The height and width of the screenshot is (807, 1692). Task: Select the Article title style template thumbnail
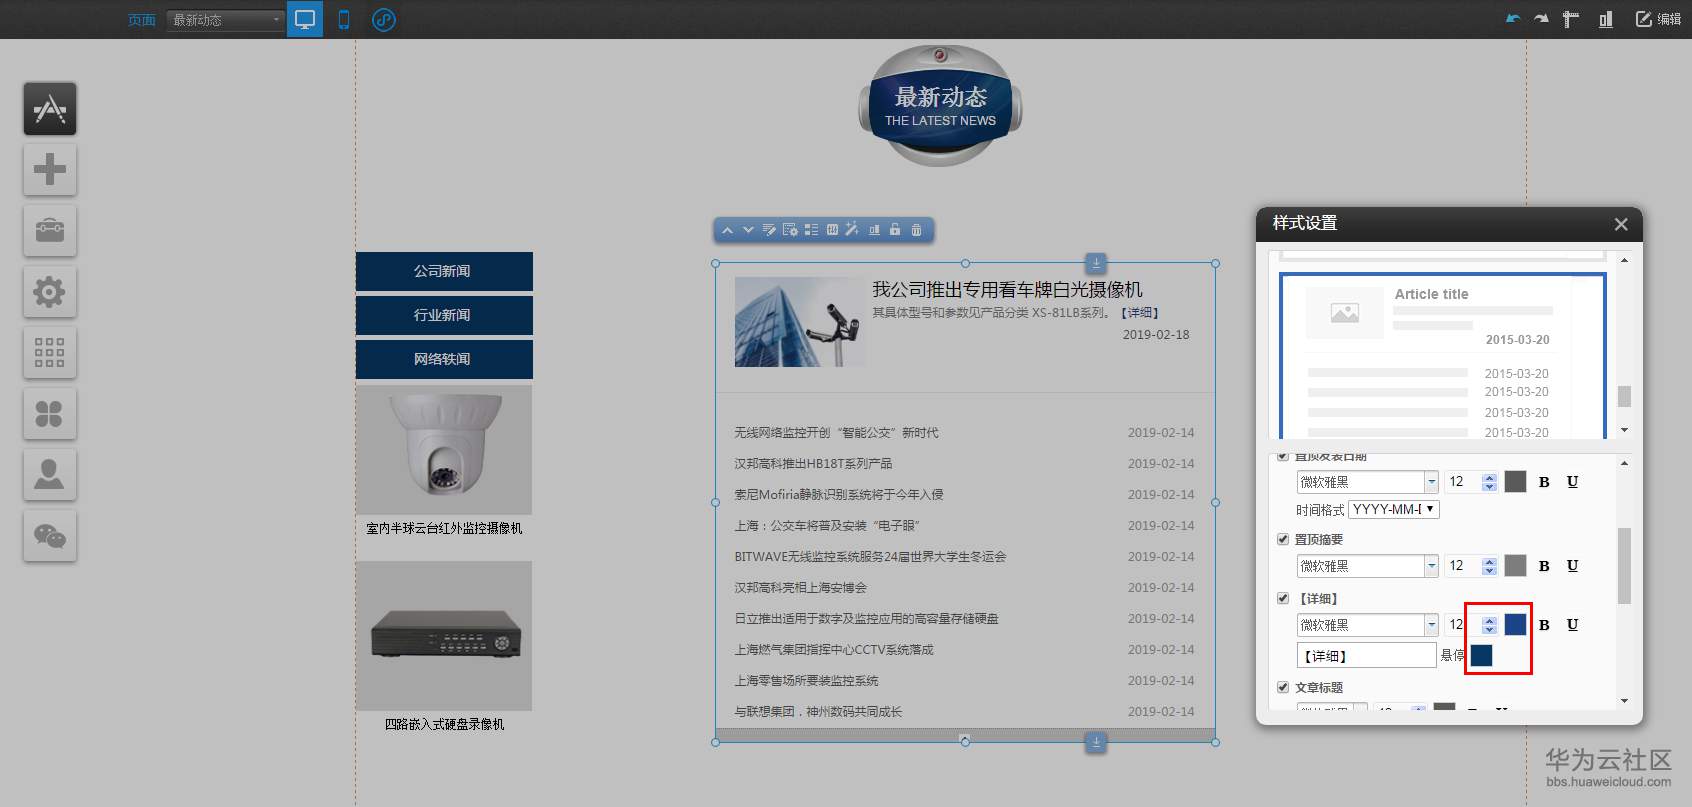1442,356
